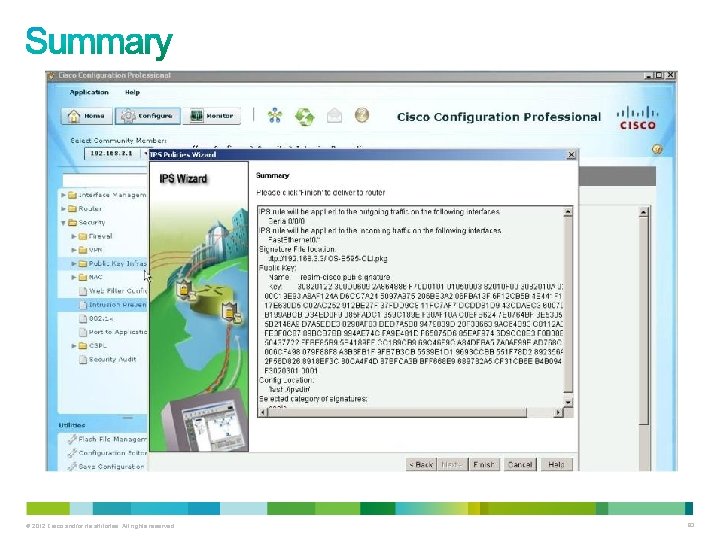Expand the C3PL folder arrow
The image size is (720, 540).
coord(73,346)
